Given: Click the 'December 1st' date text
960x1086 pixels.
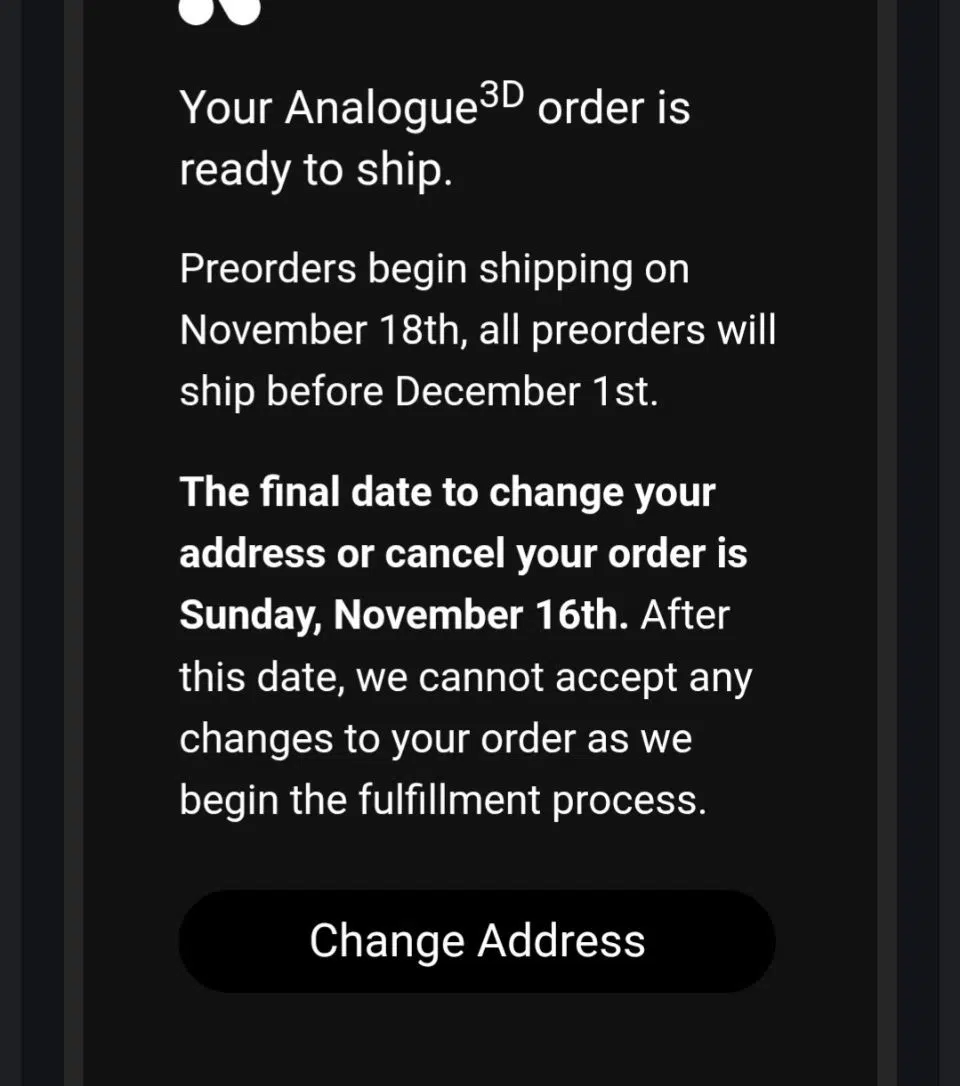Looking at the screenshot, I should 526,392.
